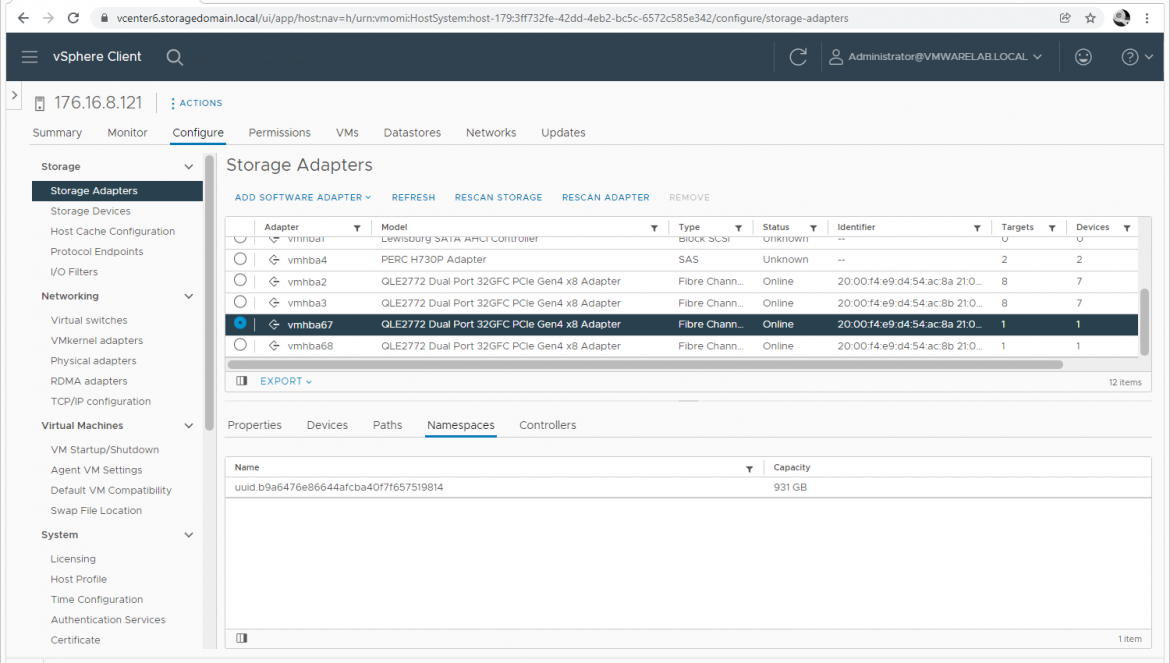This screenshot has height=663, width=1170.
Task: Open the Properties tab of adapter details
Action: click(254, 425)
